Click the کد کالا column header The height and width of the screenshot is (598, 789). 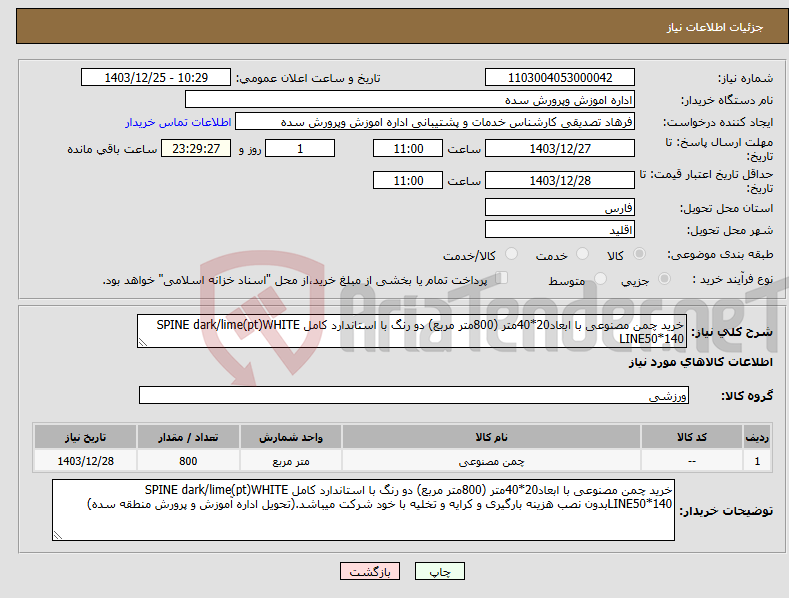(692, 437)
